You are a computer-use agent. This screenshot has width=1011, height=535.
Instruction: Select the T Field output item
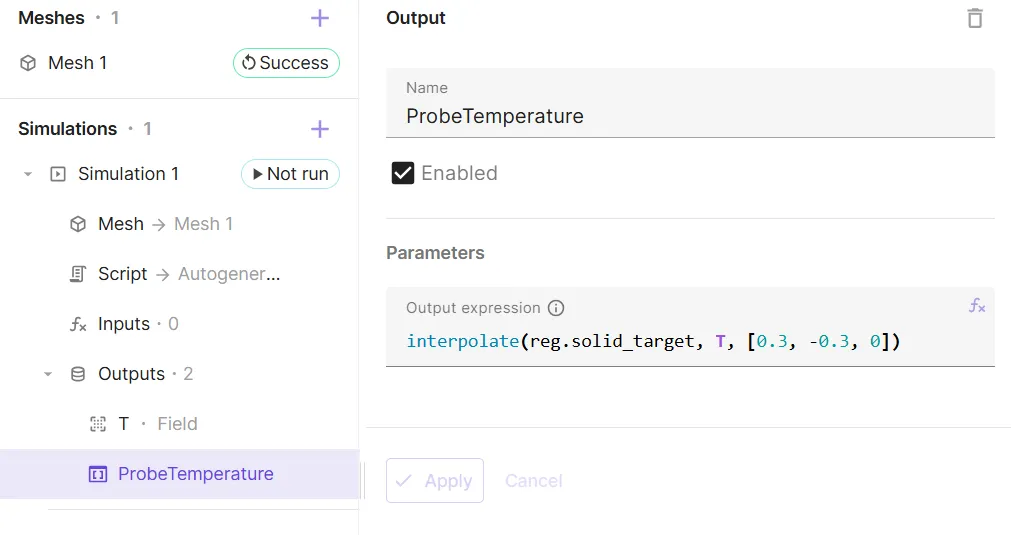pyautogui.click(x=179, y=424)
